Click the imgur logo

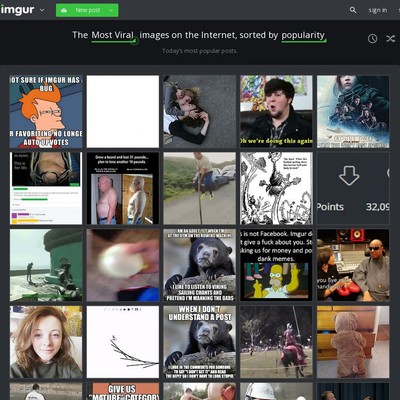coord(17,10)
